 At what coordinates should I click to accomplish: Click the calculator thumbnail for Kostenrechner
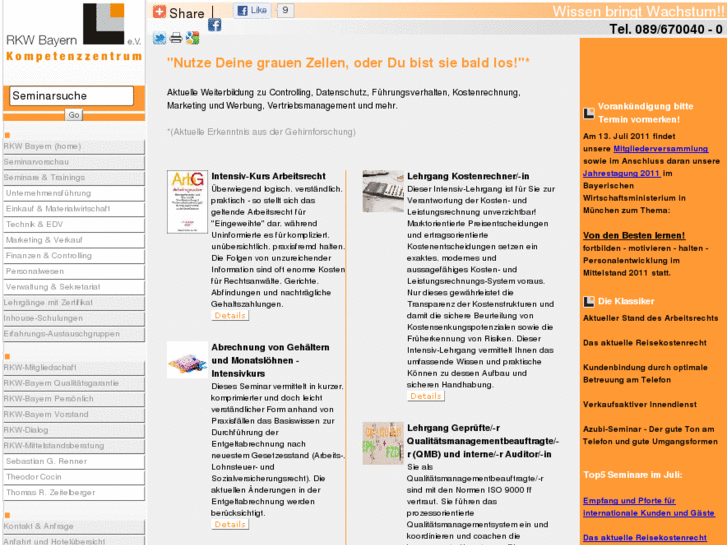pyautogui.click(x=383, y=191)
